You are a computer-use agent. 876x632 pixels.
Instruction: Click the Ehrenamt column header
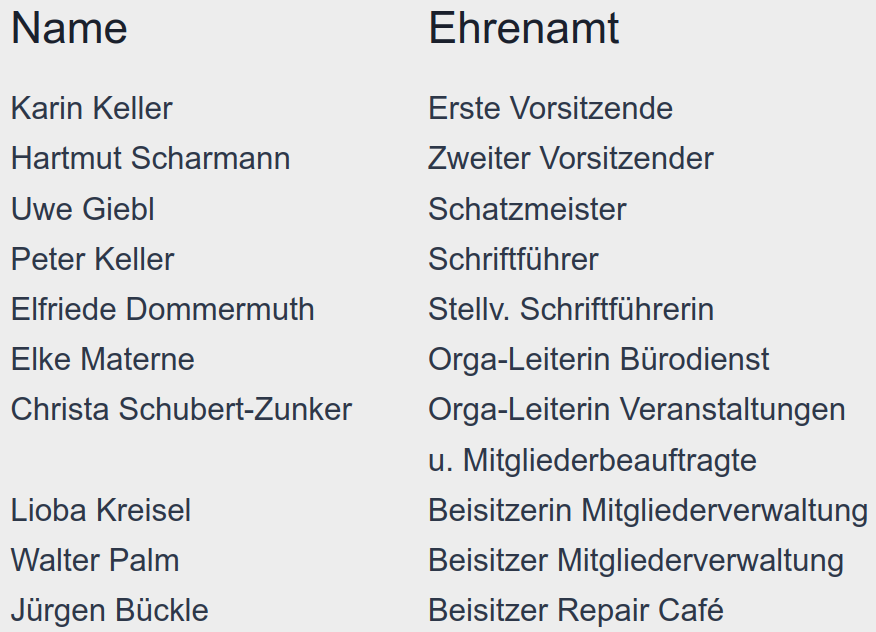click(x=523, y=29)
